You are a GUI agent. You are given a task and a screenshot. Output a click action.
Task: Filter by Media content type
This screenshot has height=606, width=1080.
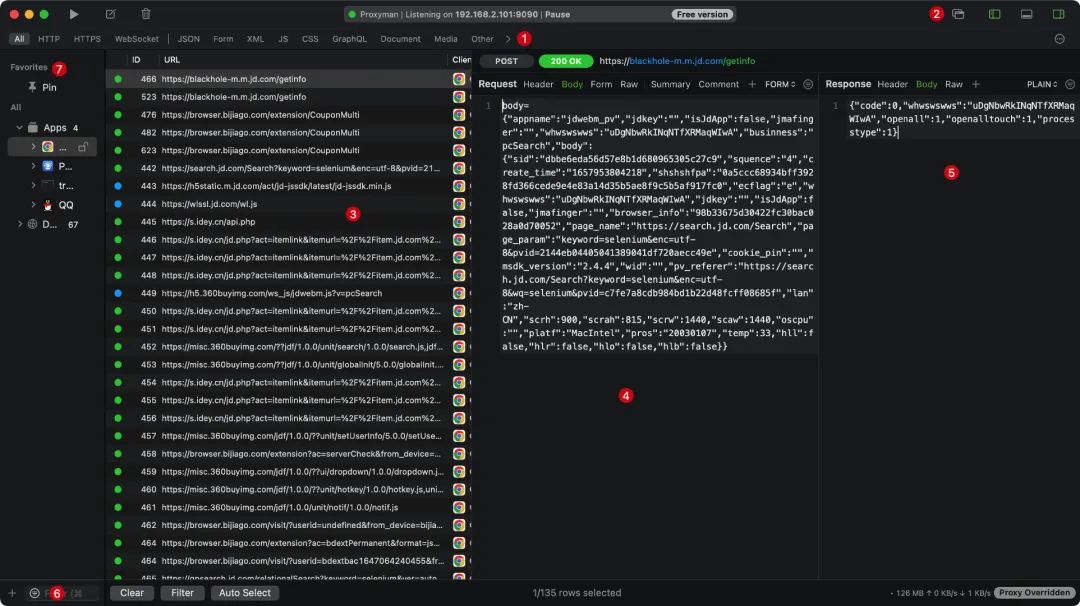point(446,39)
